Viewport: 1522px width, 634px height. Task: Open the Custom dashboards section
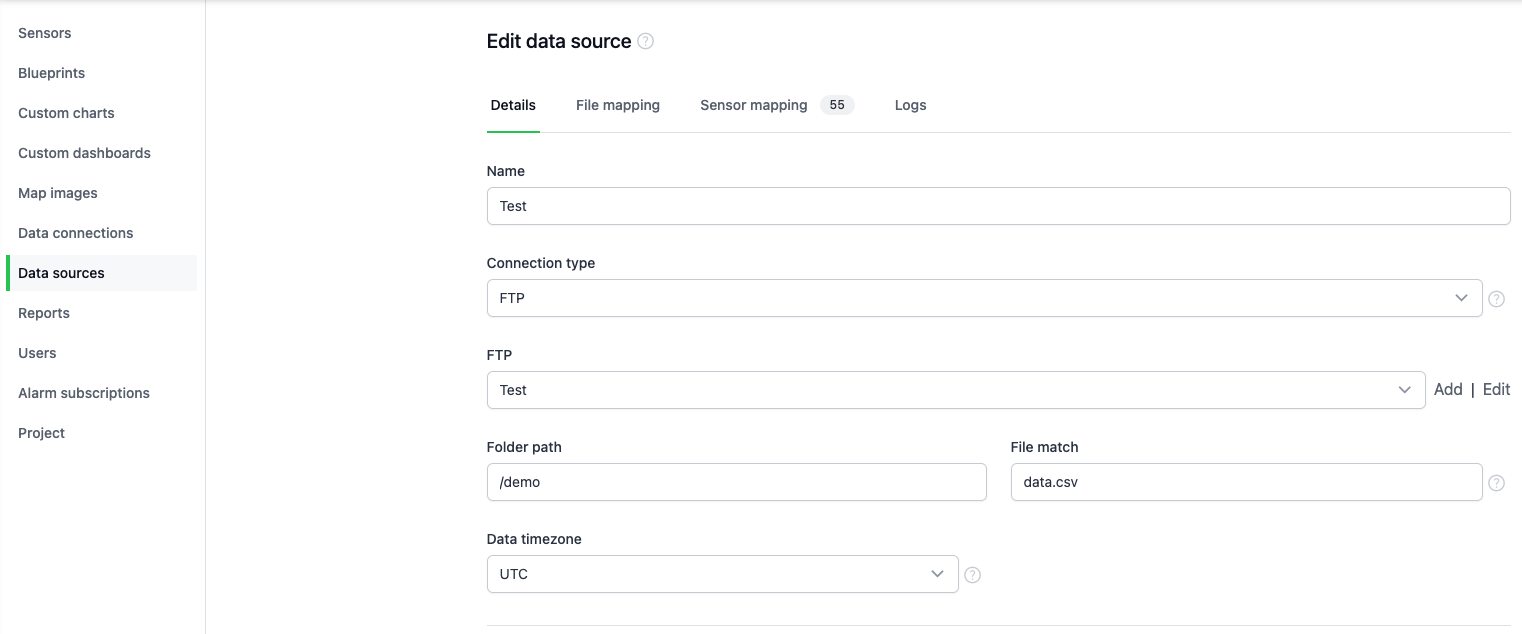(84, 153)
